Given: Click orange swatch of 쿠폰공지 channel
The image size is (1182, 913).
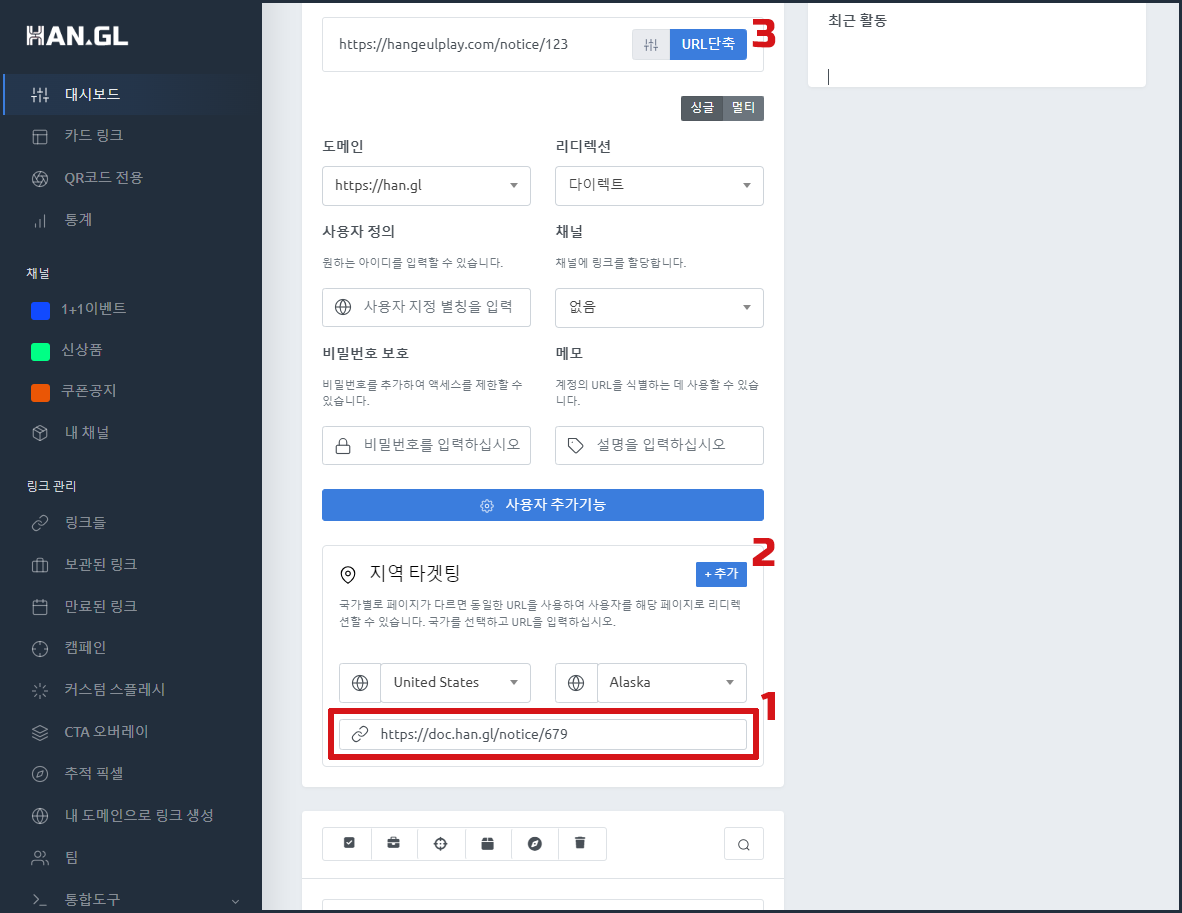Looking at the screenshot, I should (40, 392).
